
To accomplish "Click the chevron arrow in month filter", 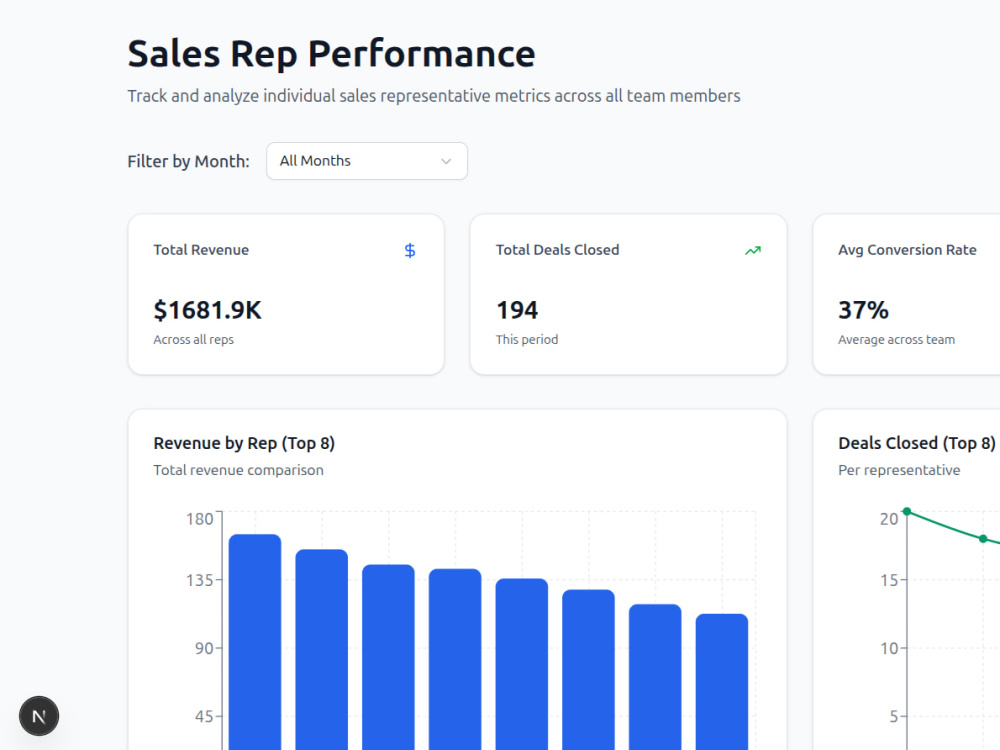I will click(x=446, y=161).
